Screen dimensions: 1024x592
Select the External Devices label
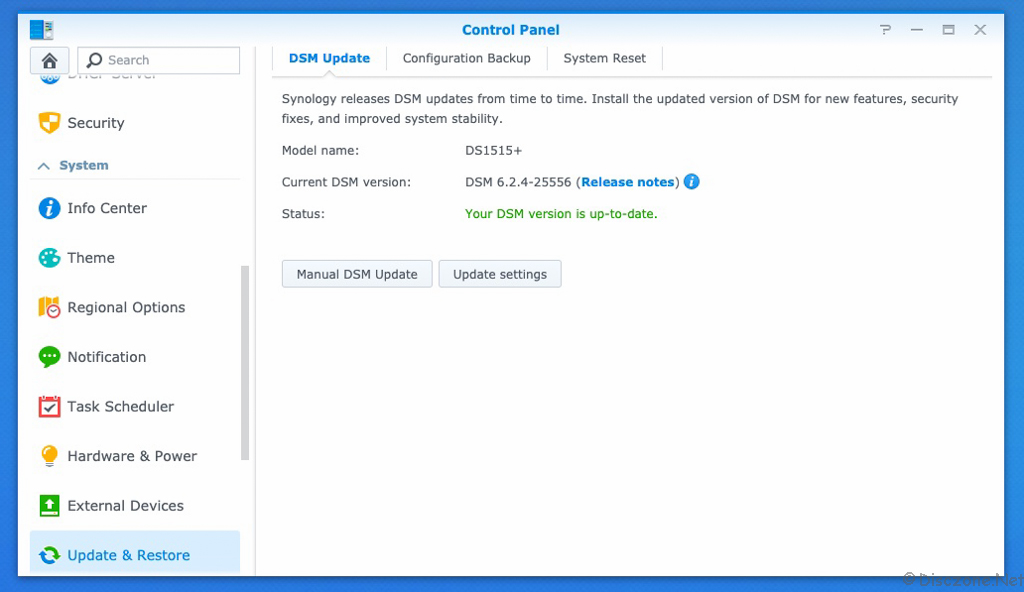point(125,506)
